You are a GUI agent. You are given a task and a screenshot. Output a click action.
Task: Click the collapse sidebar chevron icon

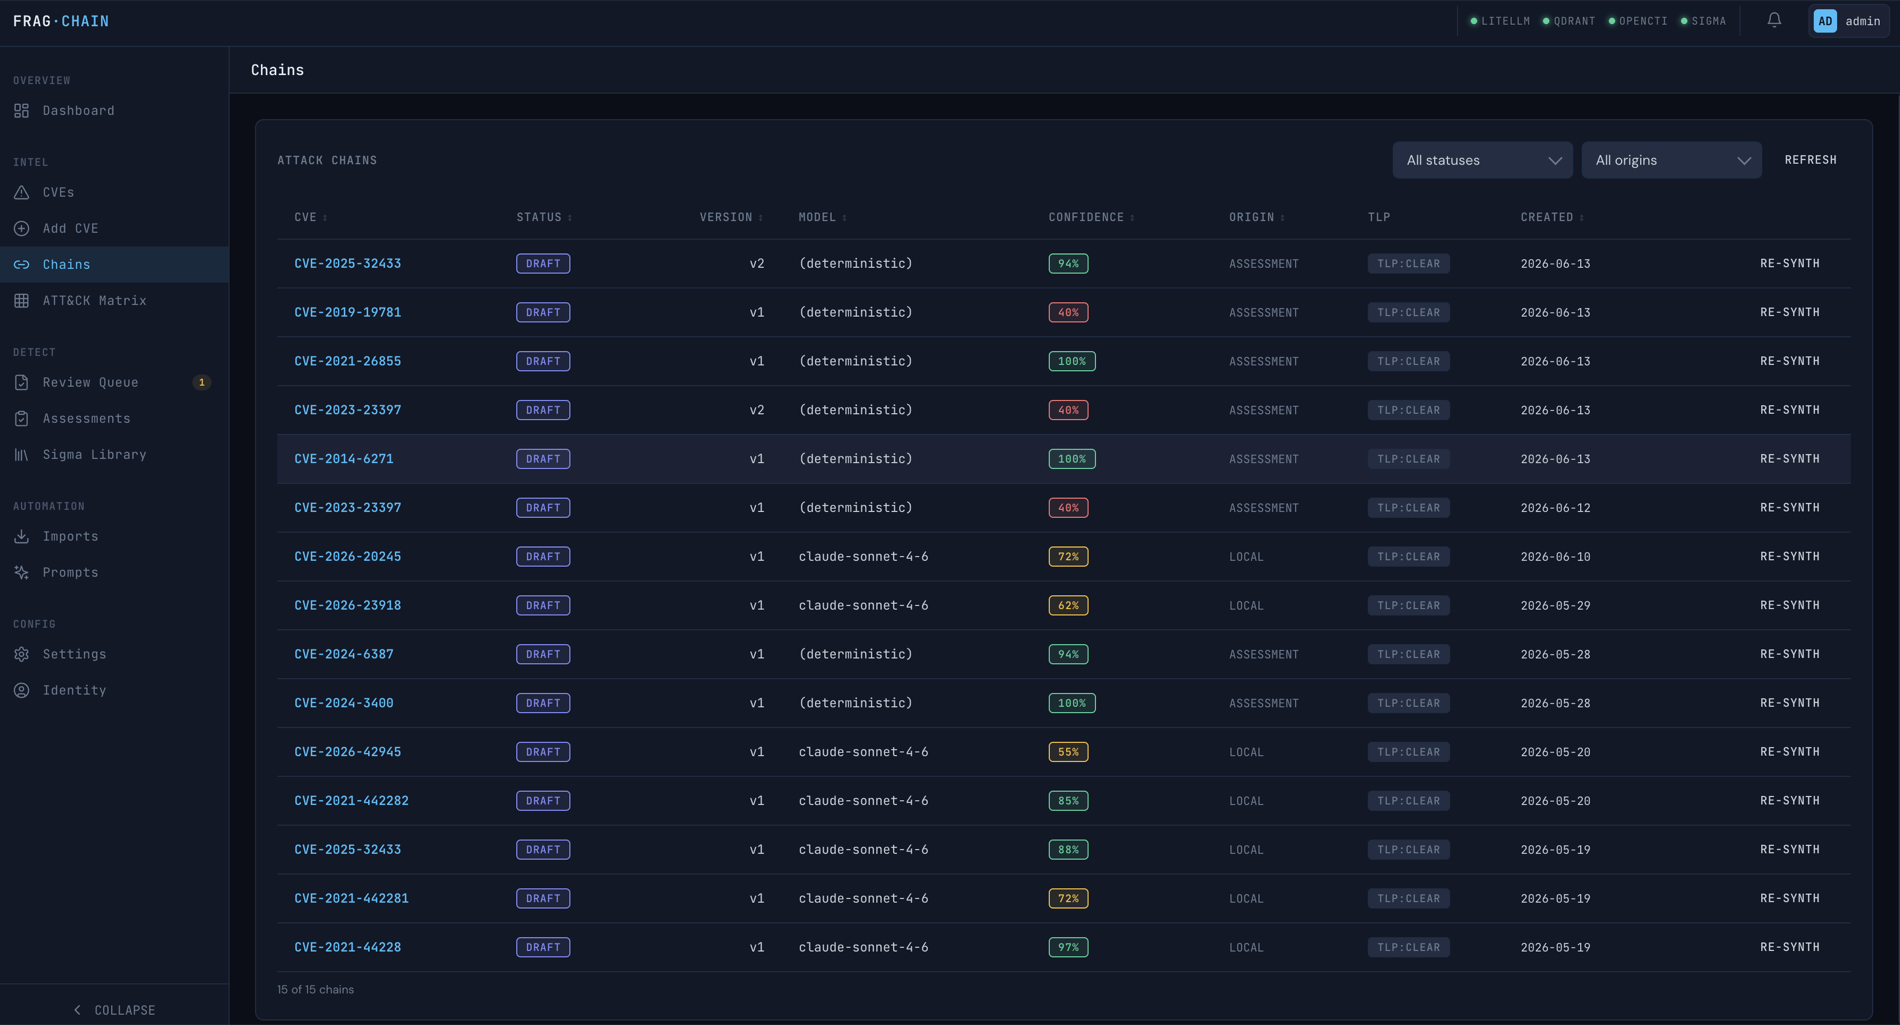[77, 1010]
